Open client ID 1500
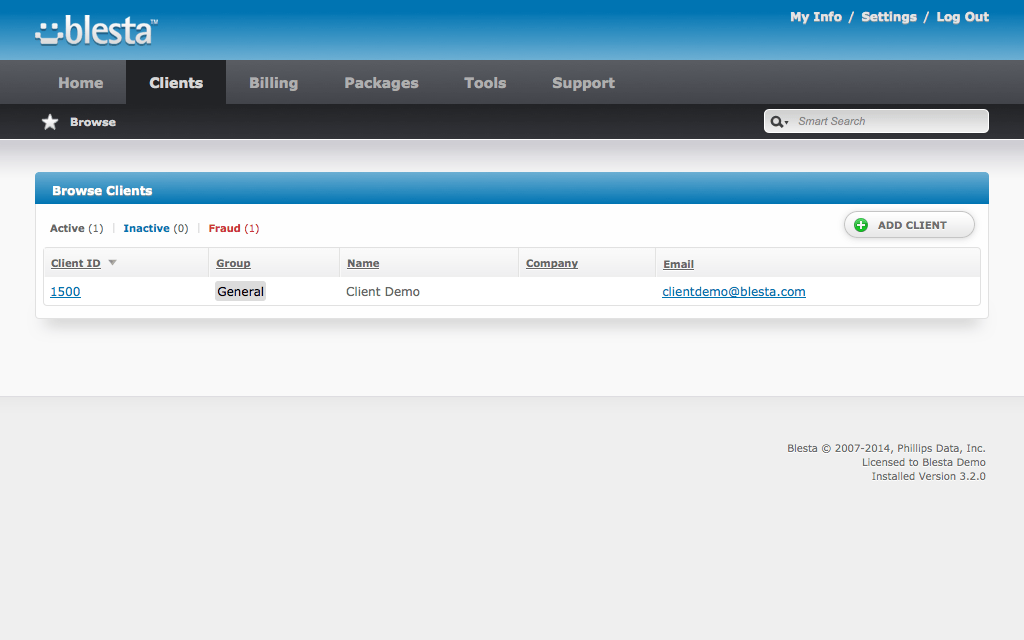The height and width of the screenshot is (640, 1024). click(65, 292)
